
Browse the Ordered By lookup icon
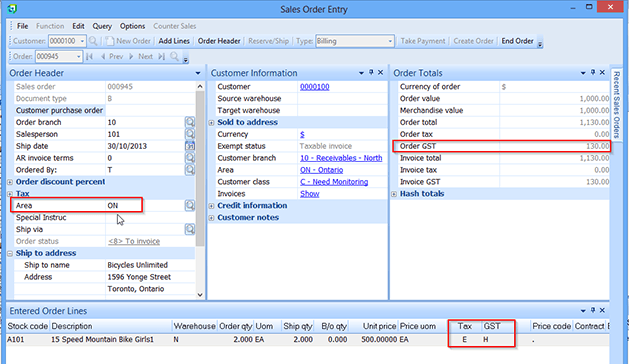pos(190,170)
